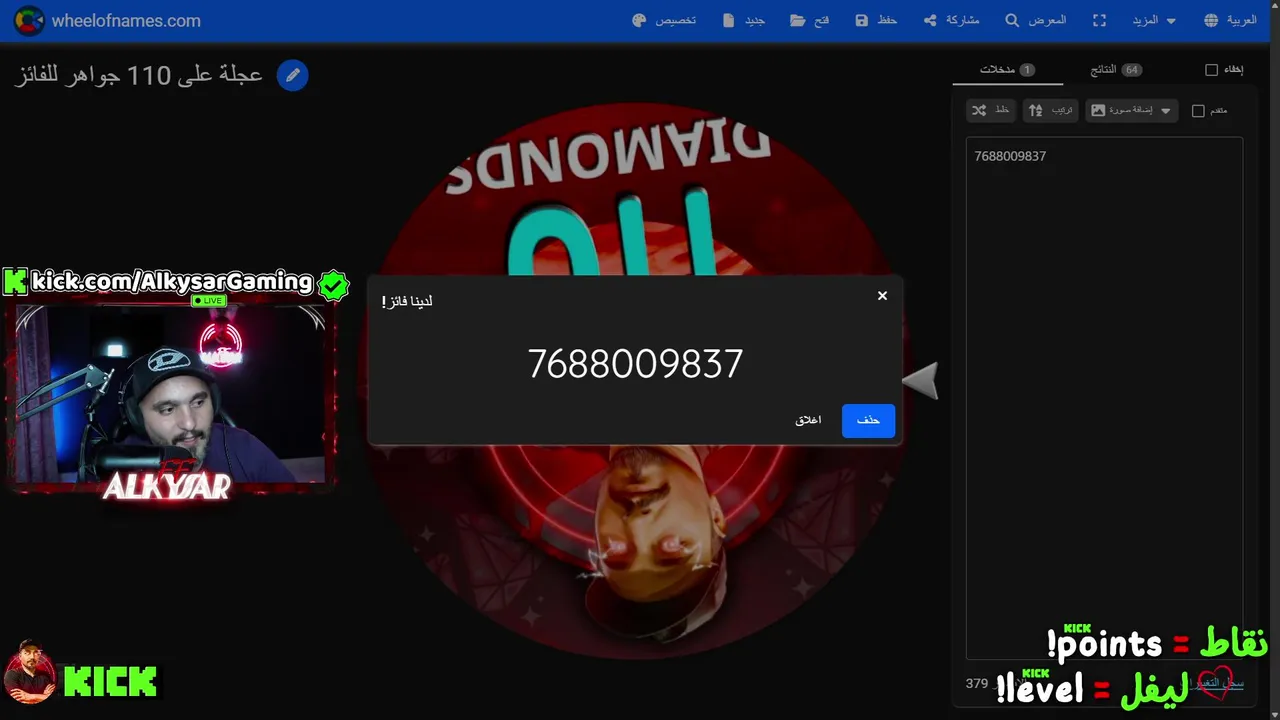1280x720 pixels.
Task: Remove the winner with the حذف button
Action: [868, 420]
